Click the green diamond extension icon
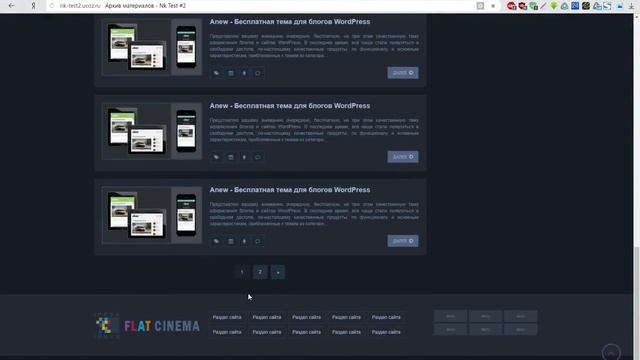The image size is (640, 360). 554,6
